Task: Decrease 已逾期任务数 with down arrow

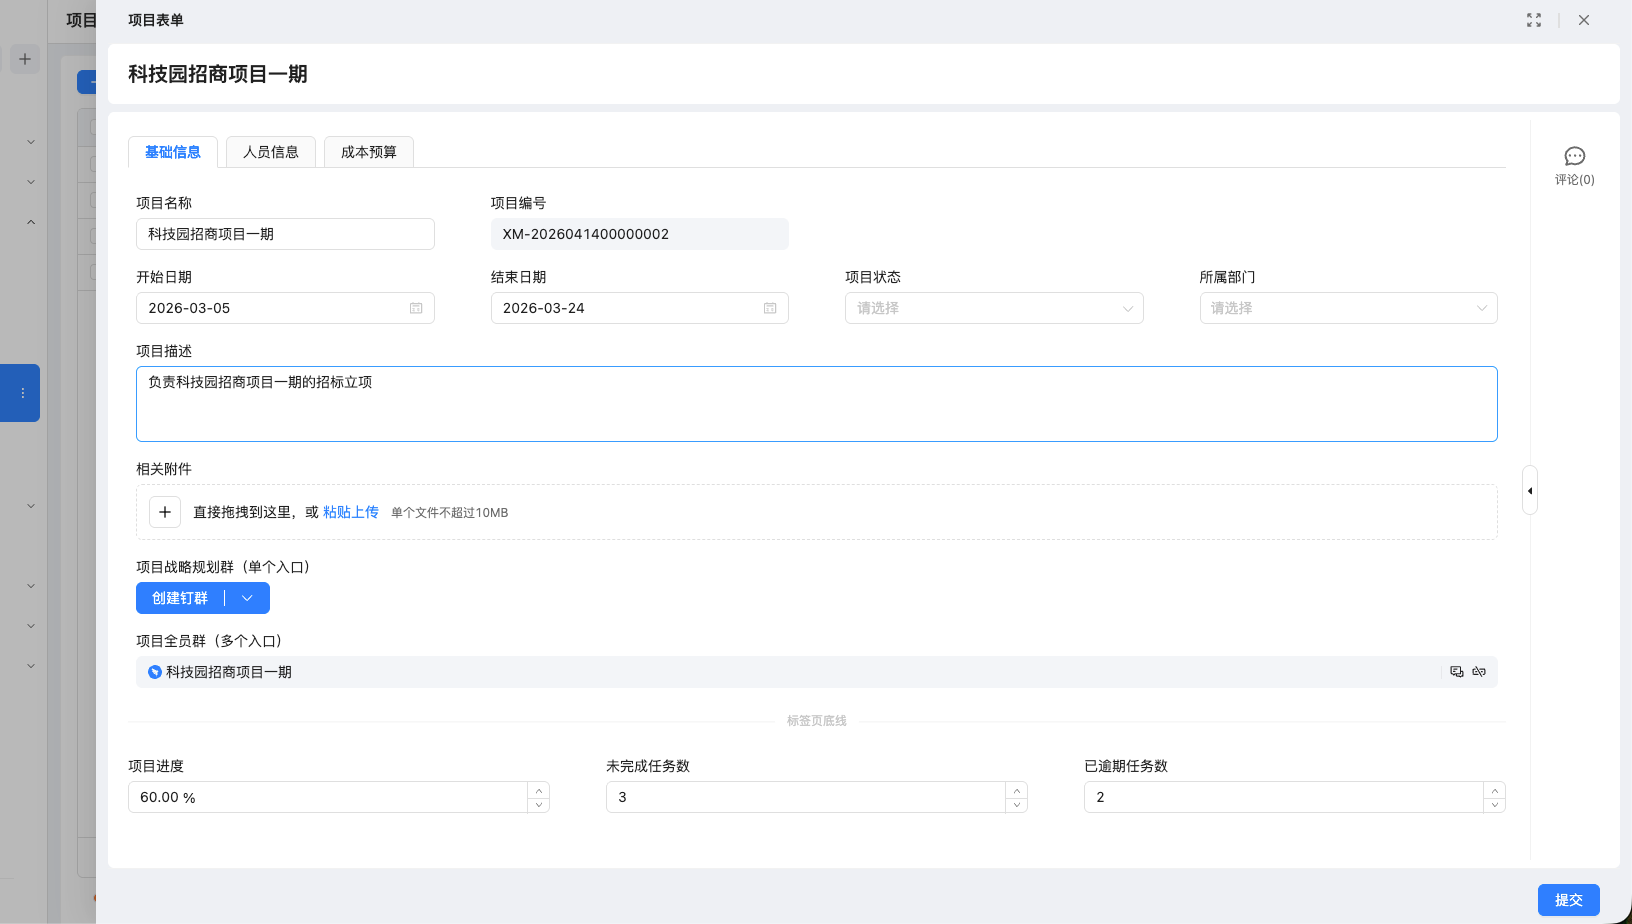Action: tap(1495, 805)
